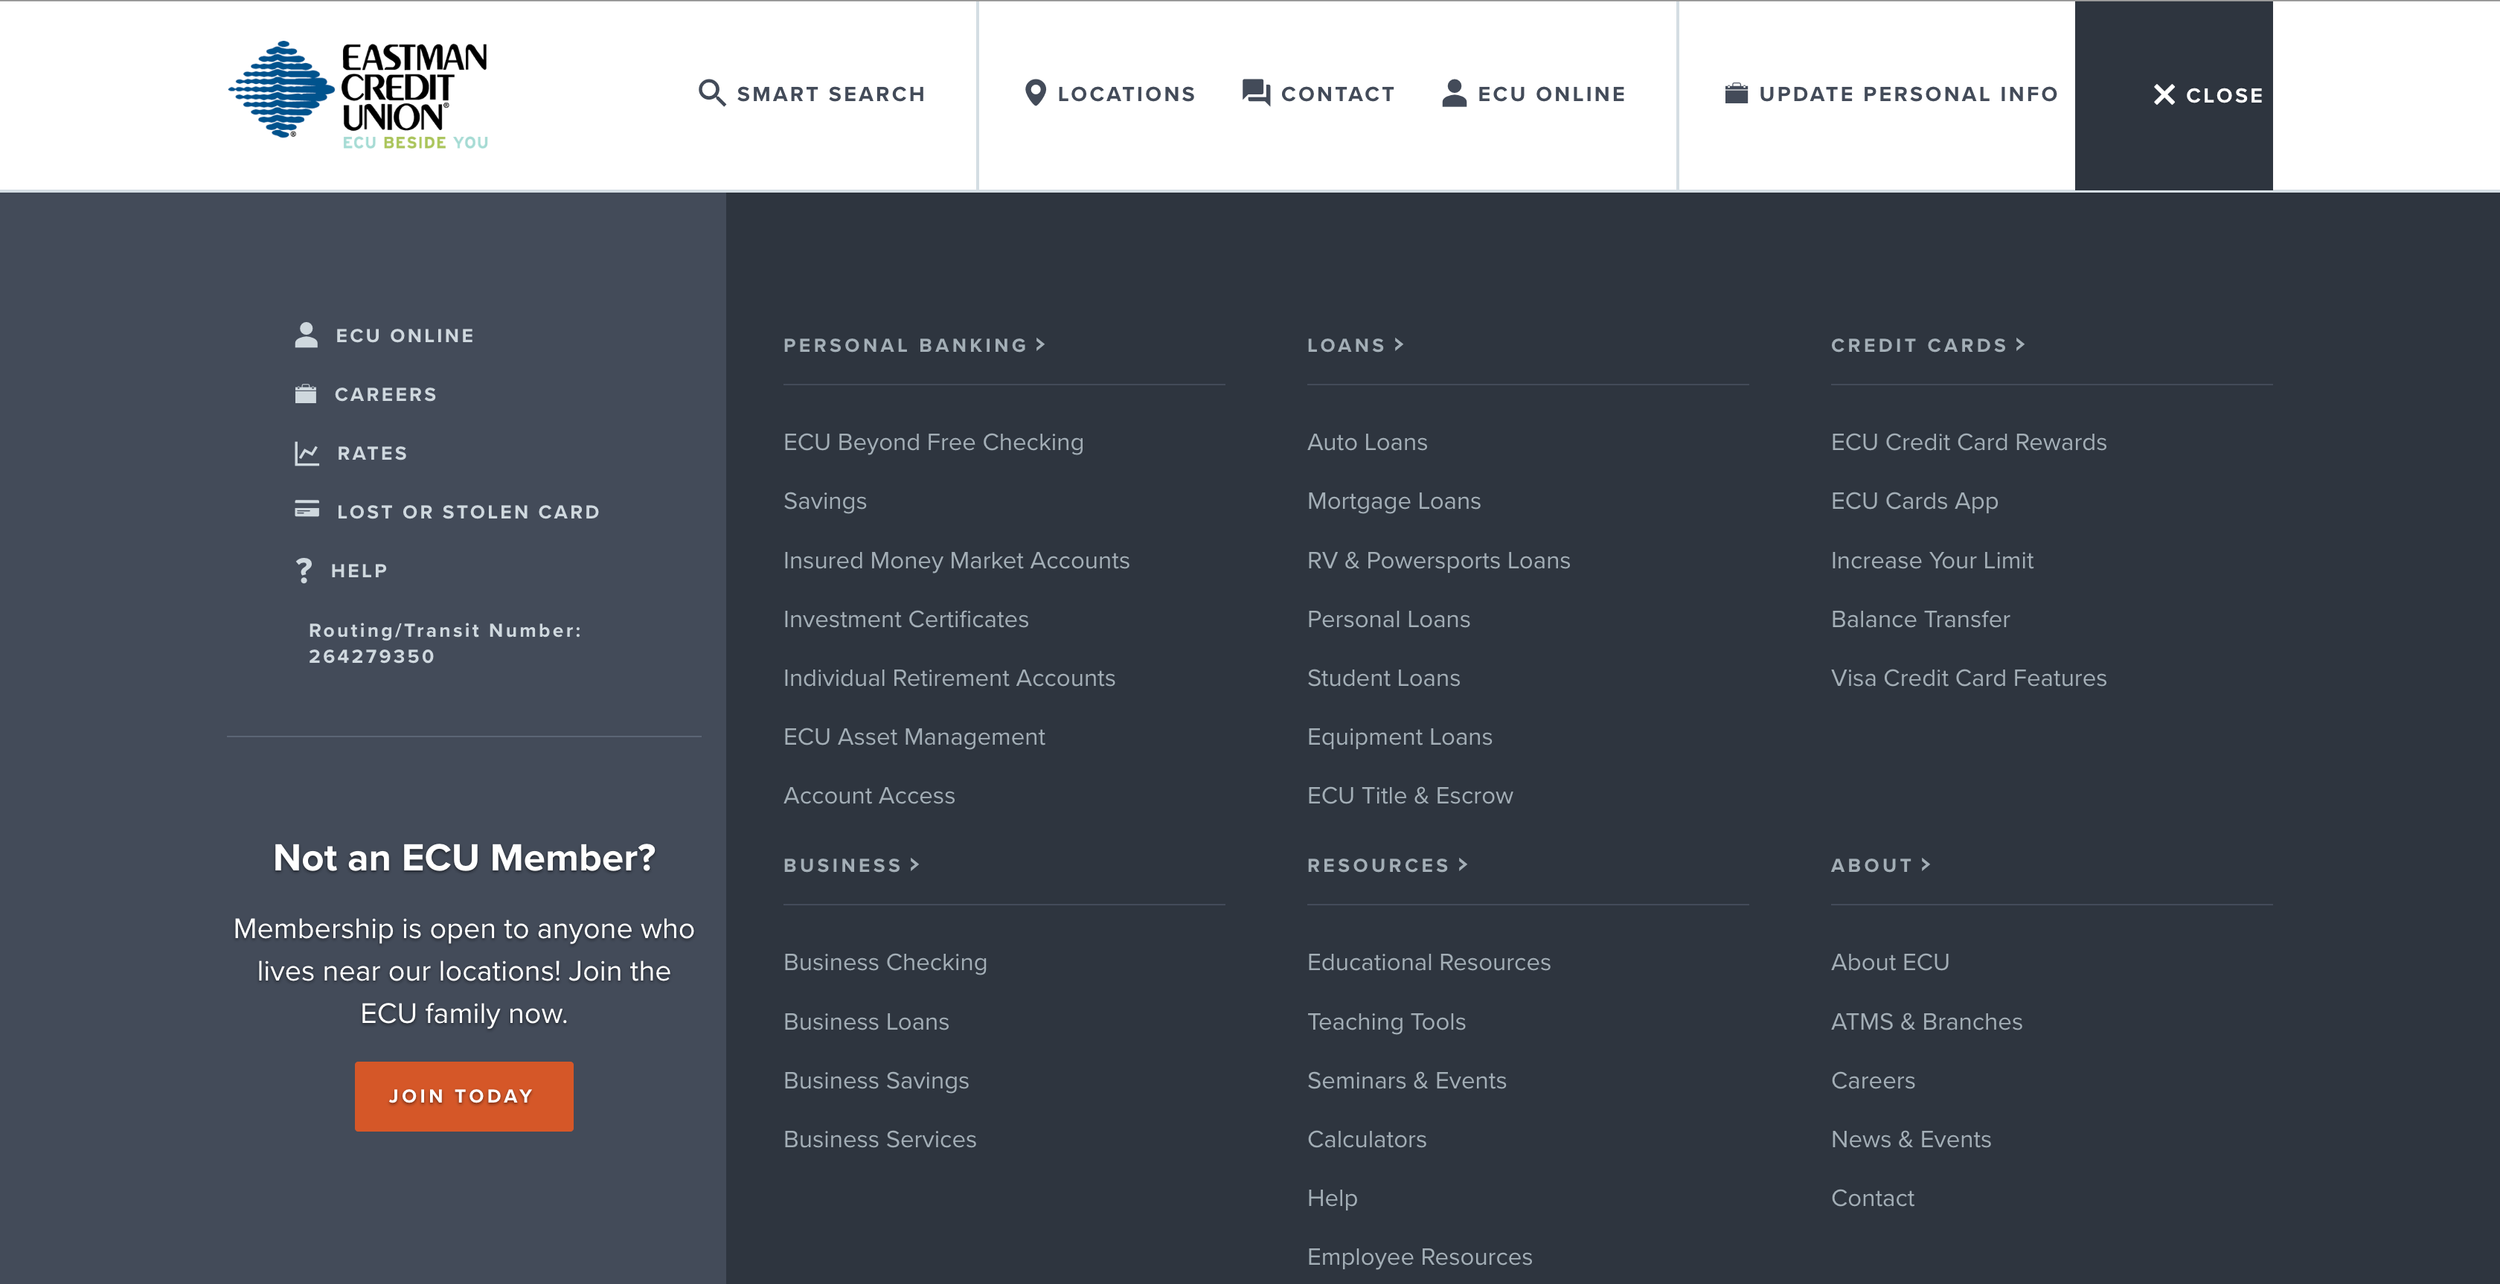This screenshot has height=1284, width=2500.
Task: Click the routing number 264279350 text
Action: click(371, 657)
